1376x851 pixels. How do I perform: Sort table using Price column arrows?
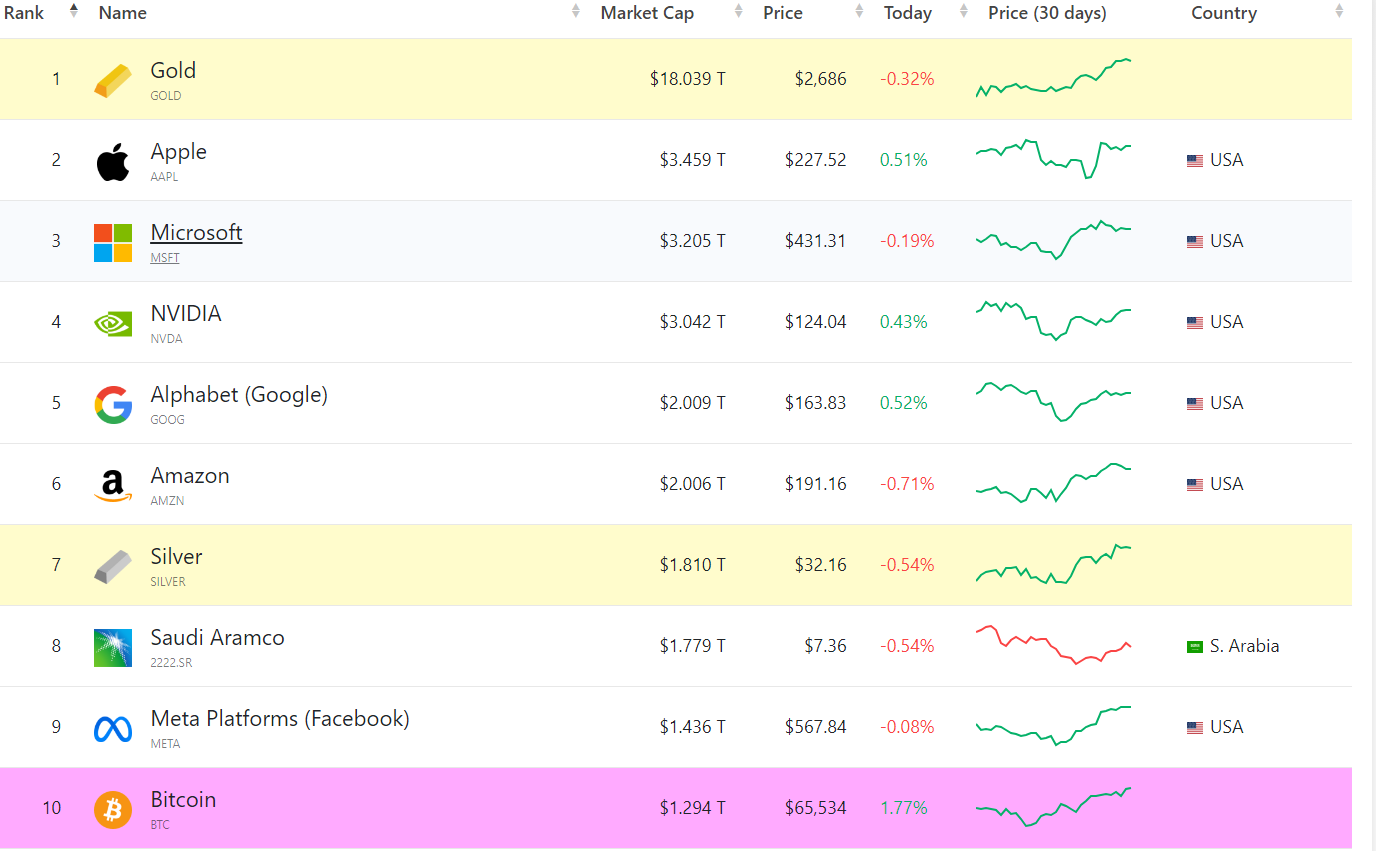(860, 12)
